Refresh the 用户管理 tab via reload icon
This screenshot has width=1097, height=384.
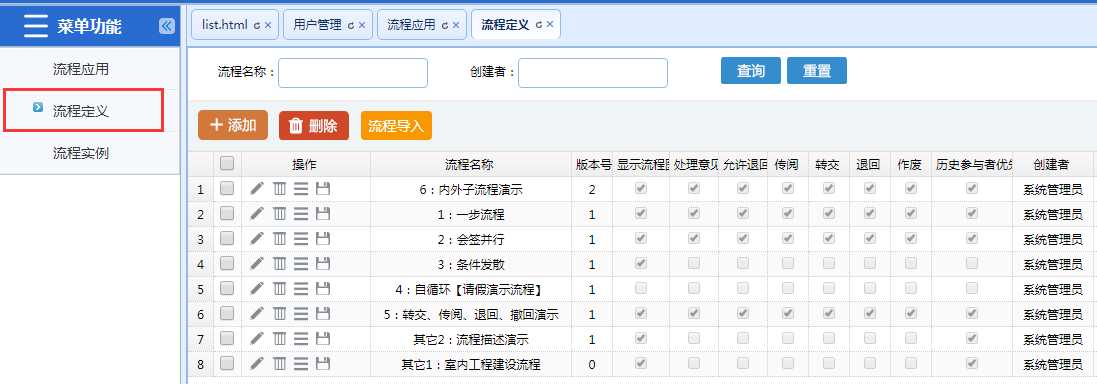351,25
